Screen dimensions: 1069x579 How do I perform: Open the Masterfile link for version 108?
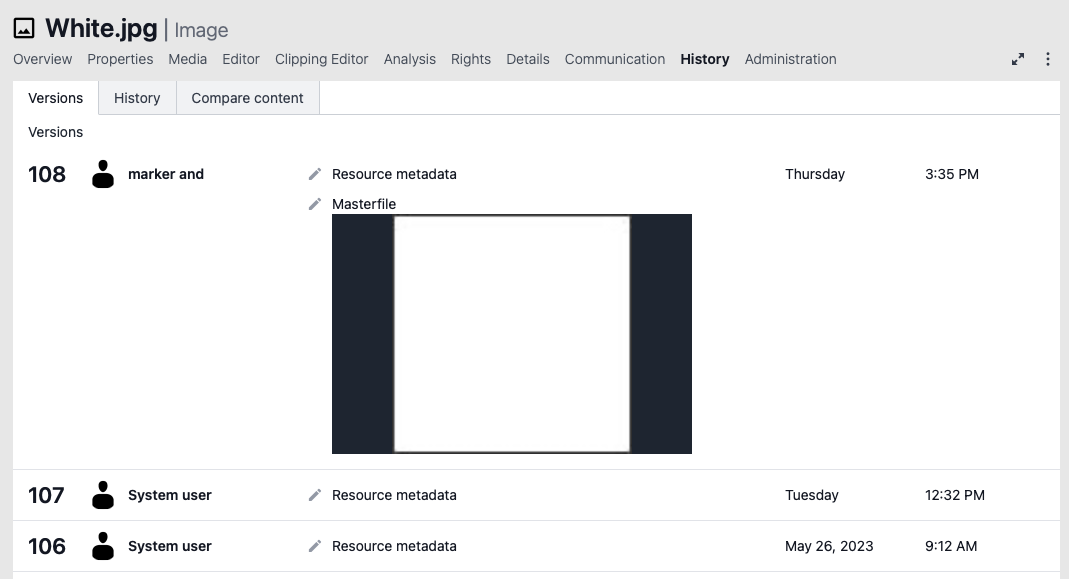tap(363, 204)
